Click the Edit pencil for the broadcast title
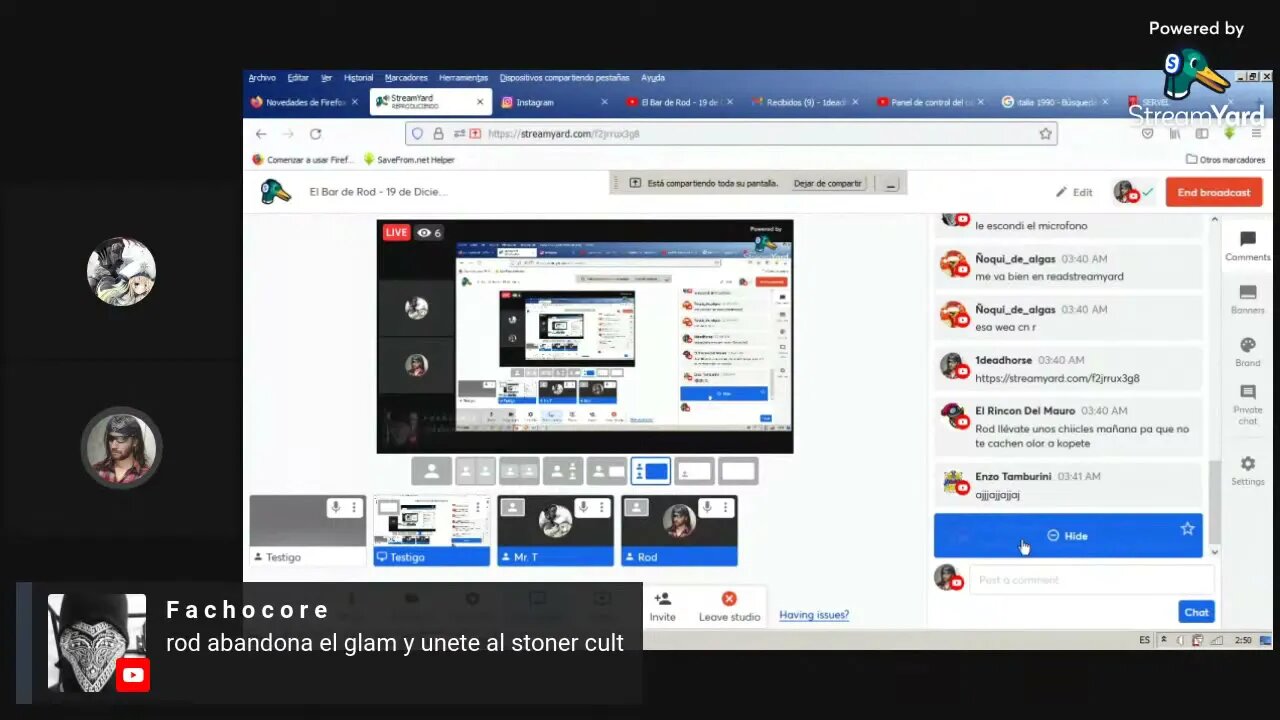 coord(1074,192)
